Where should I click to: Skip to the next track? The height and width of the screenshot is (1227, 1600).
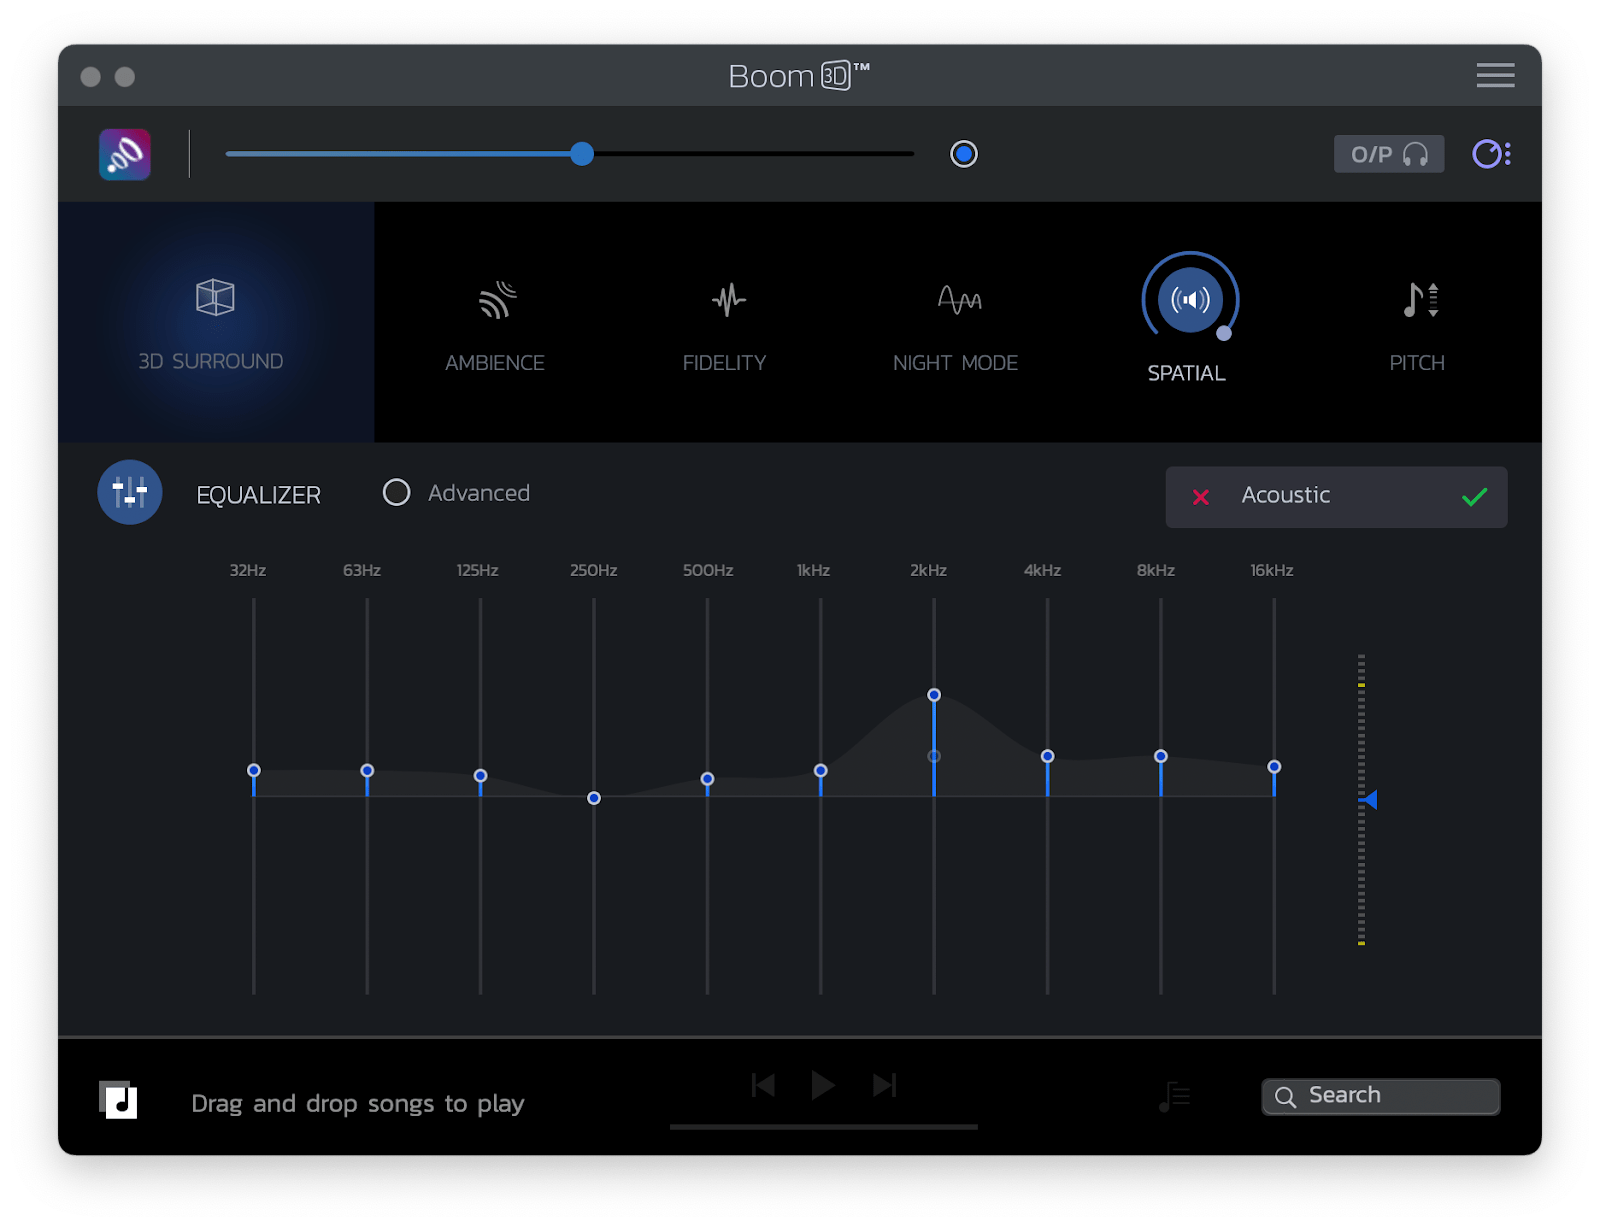884,1085
